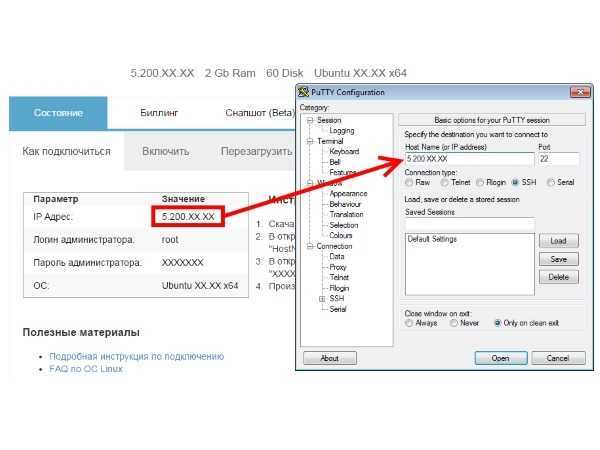Click the Ubuntu XX.XX x64 table value
Viewport: 600px width, 450px height.
(200, 286)
